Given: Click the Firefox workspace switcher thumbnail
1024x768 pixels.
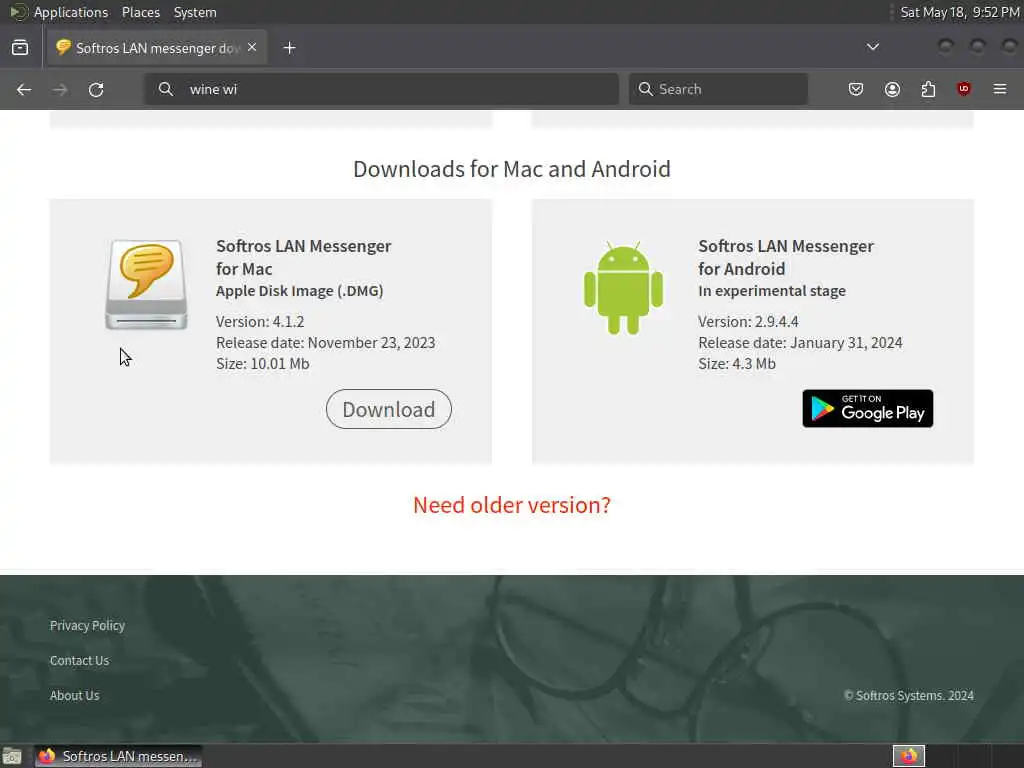Looking at the screenshot, I should 909,756.
